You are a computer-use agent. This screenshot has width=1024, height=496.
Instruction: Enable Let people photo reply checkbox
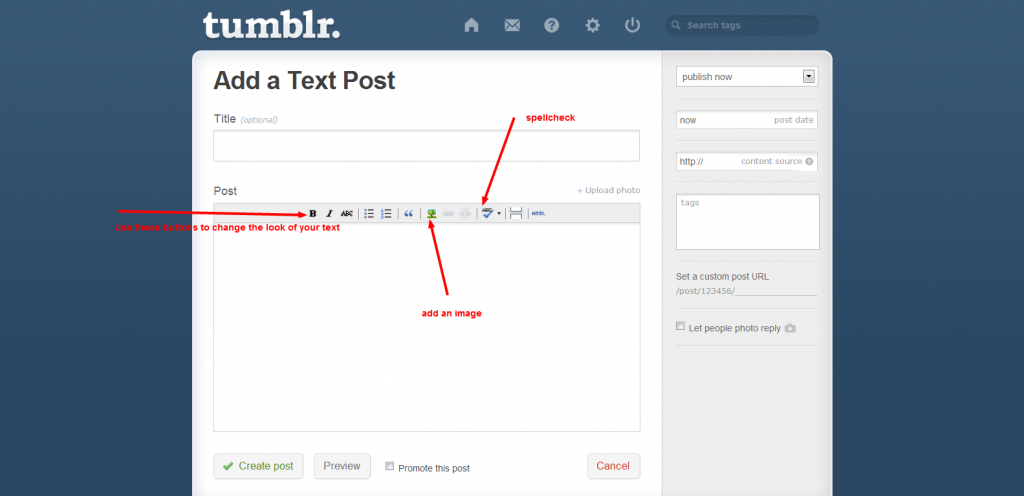point(680,326)
